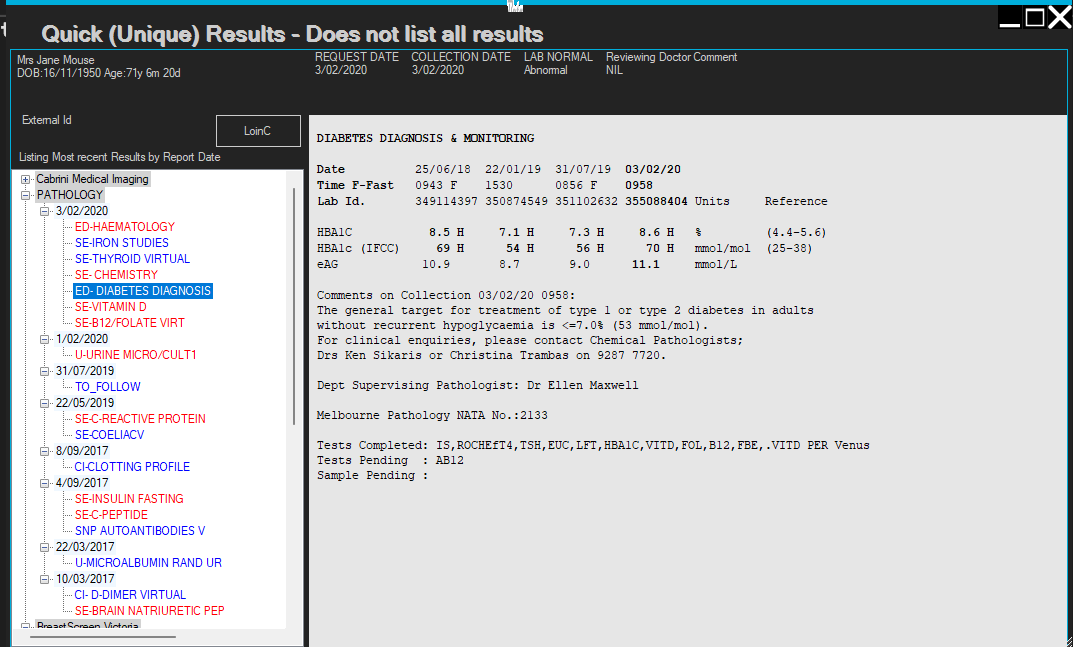This screenshot has height=647, width=1073.
Task: Open SE-THYROID VIRTUAL result
Action: [132, 259]
